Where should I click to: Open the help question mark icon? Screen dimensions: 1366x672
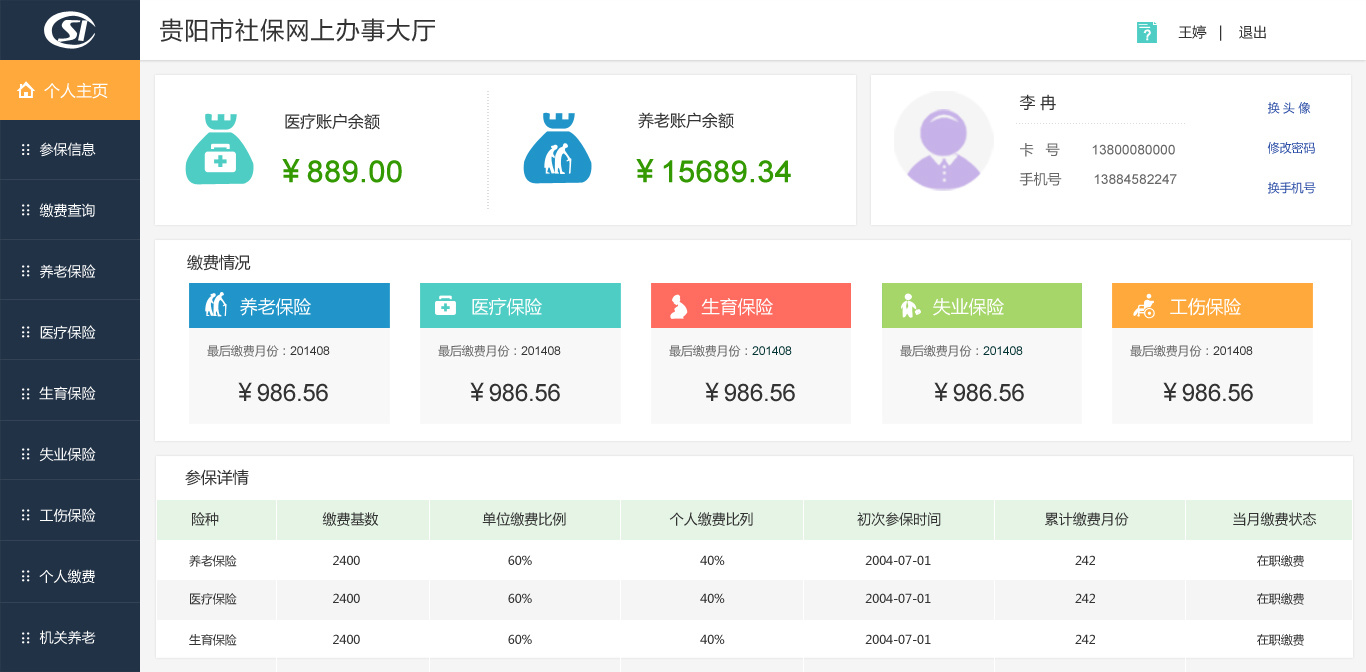1146,32
